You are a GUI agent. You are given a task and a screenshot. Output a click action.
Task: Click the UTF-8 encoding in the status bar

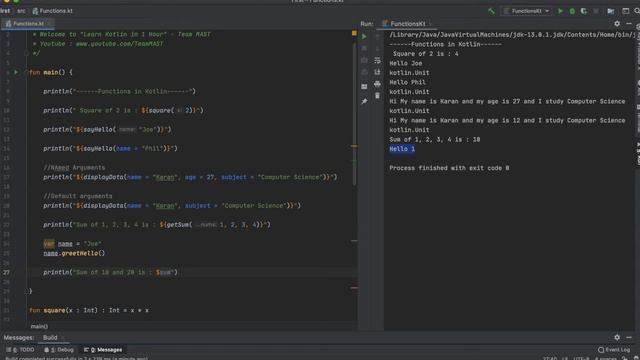click(x=582, y=358)
